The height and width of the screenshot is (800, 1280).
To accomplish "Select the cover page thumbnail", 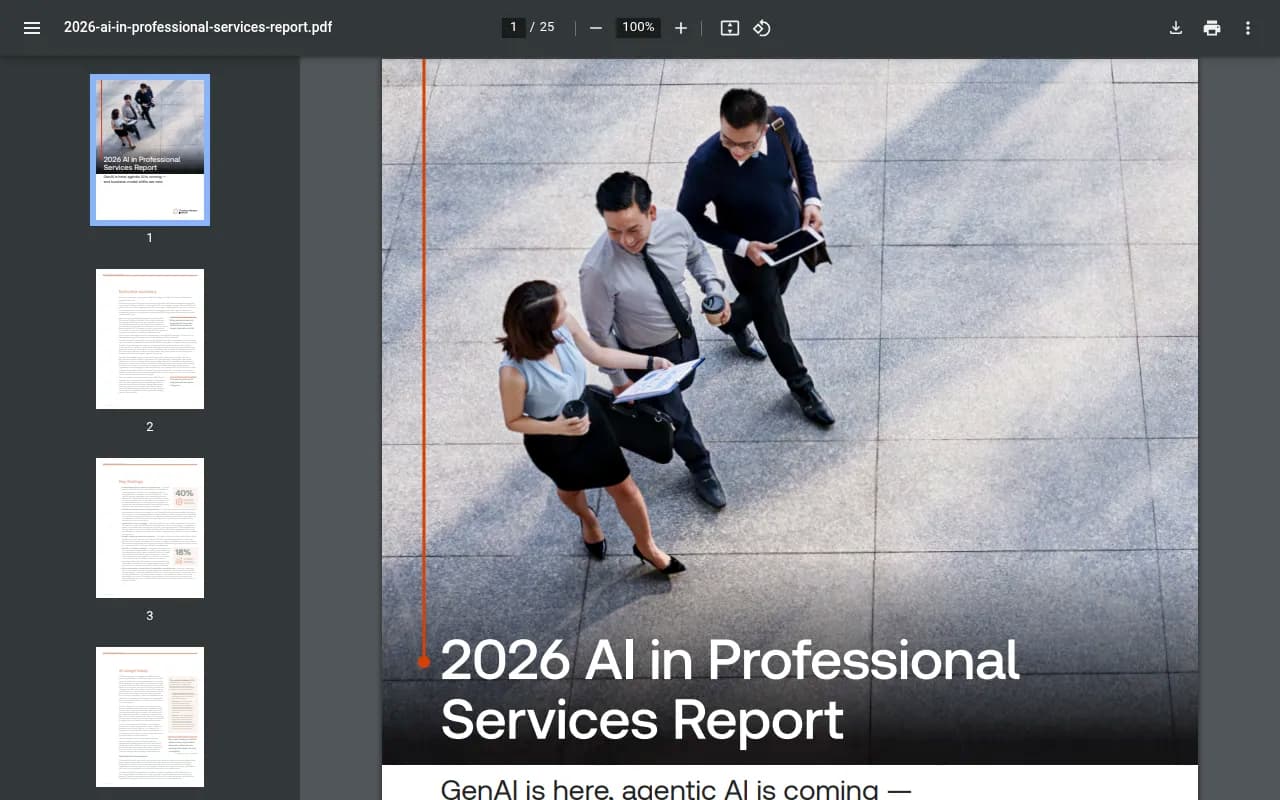I will click(149, 150).
